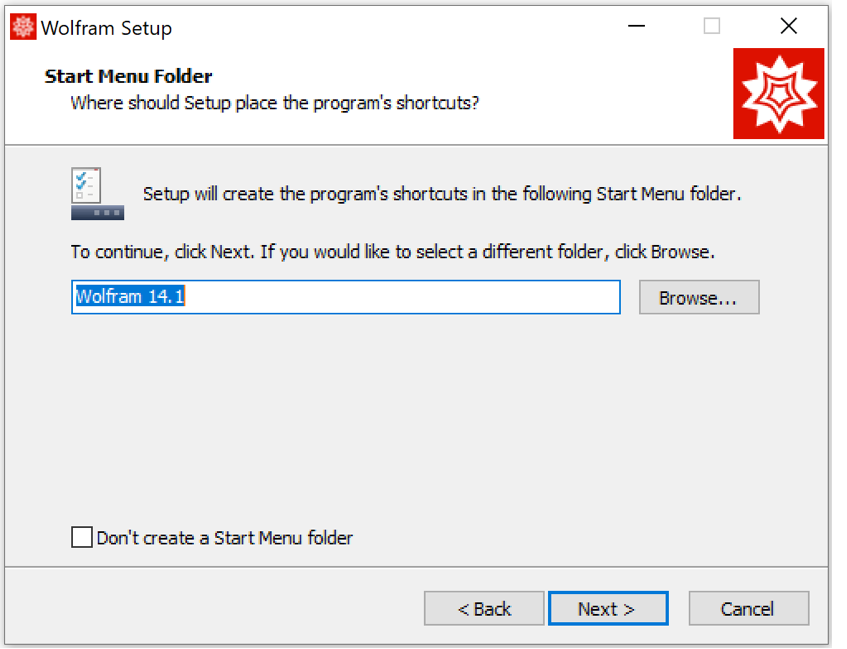Cancel the Wolfram setup

[x=749, y=608]
